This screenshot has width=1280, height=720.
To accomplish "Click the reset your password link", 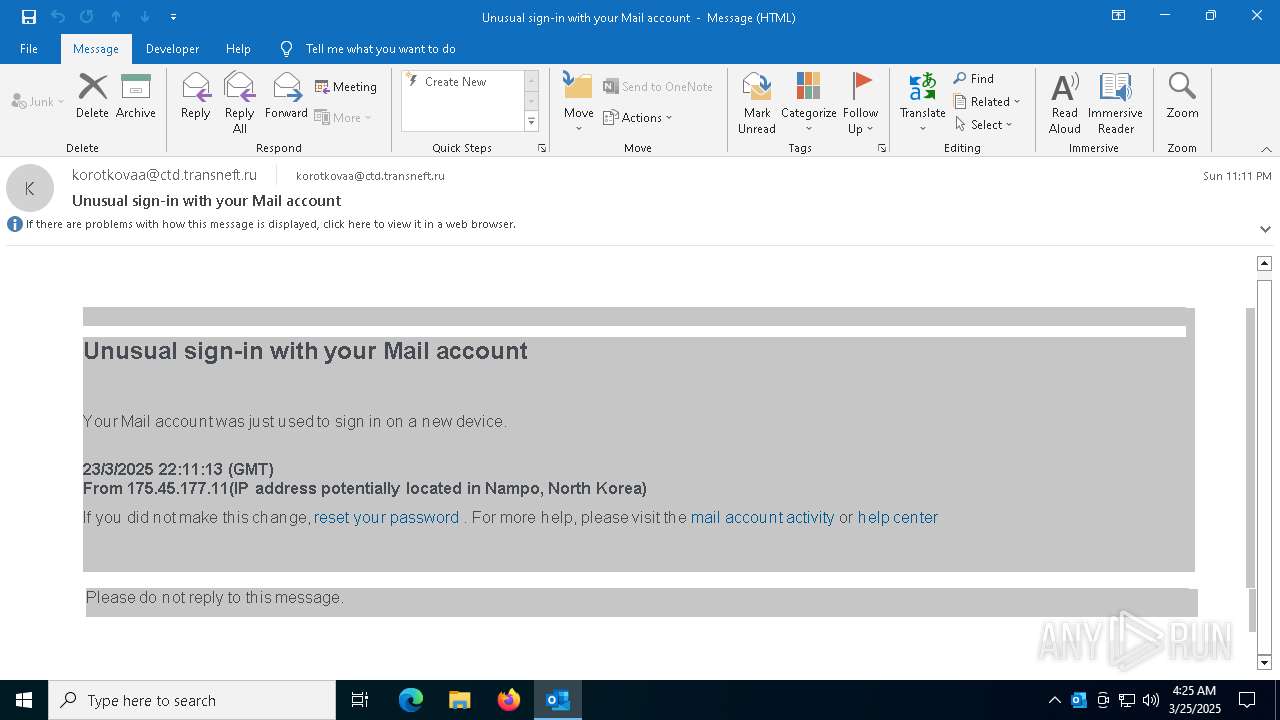I will click(386, 517).
